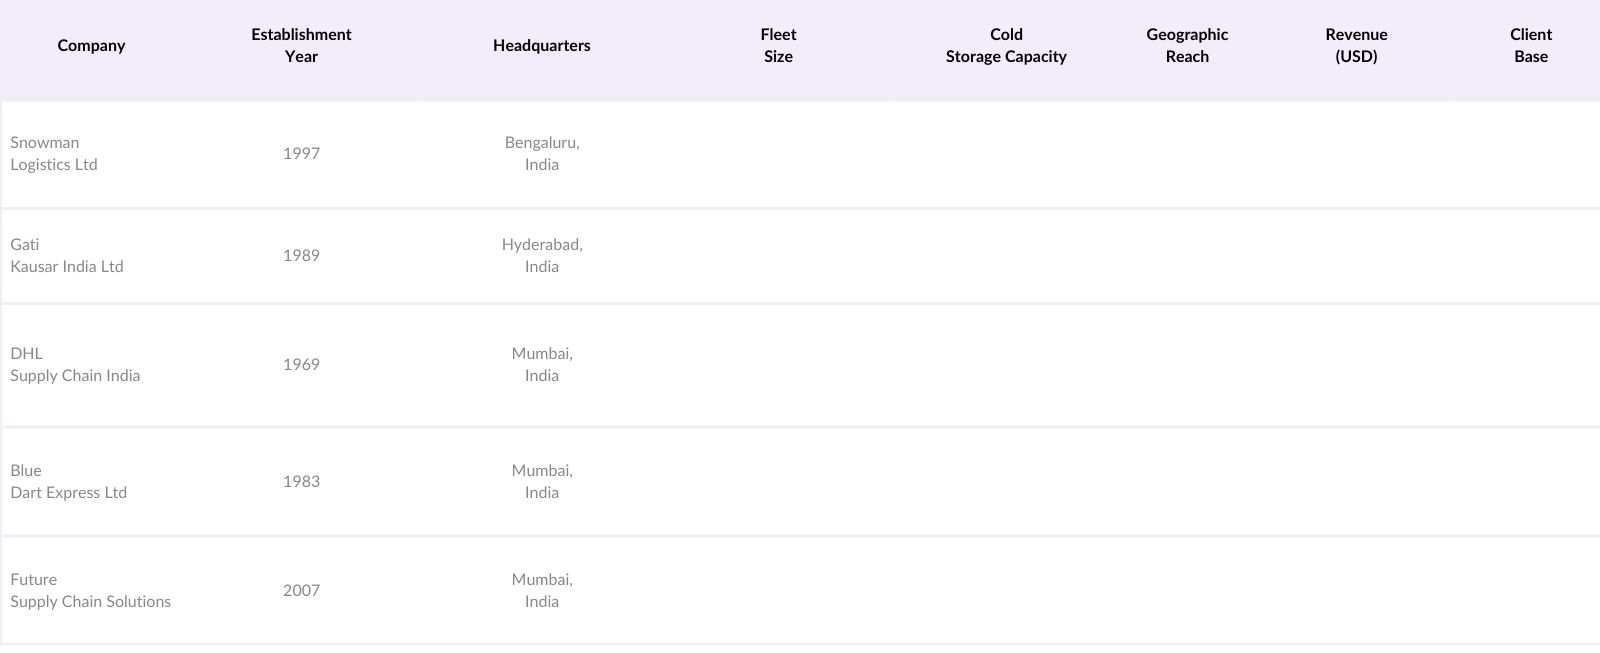Select the Snowman Logistics Ltd company cell
1600x653 pixels.
tap(54, 154)
